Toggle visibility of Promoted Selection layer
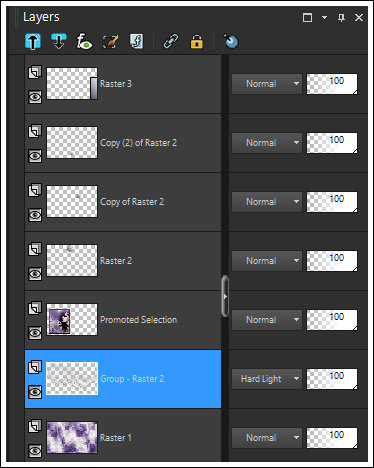 35,333
